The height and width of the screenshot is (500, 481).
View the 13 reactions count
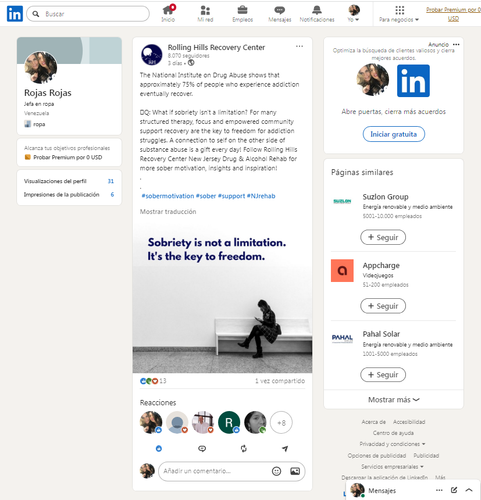pos(153,381)
